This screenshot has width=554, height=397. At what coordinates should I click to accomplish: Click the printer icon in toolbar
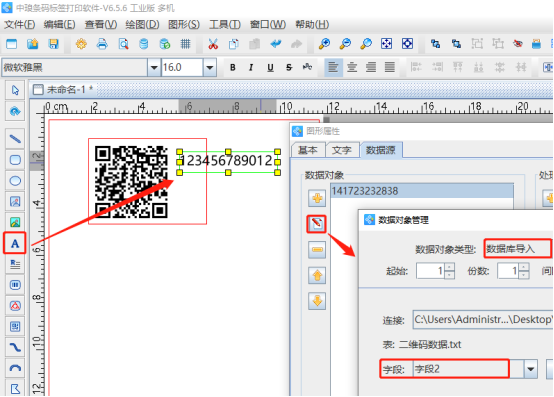click(x=102, y=44)
